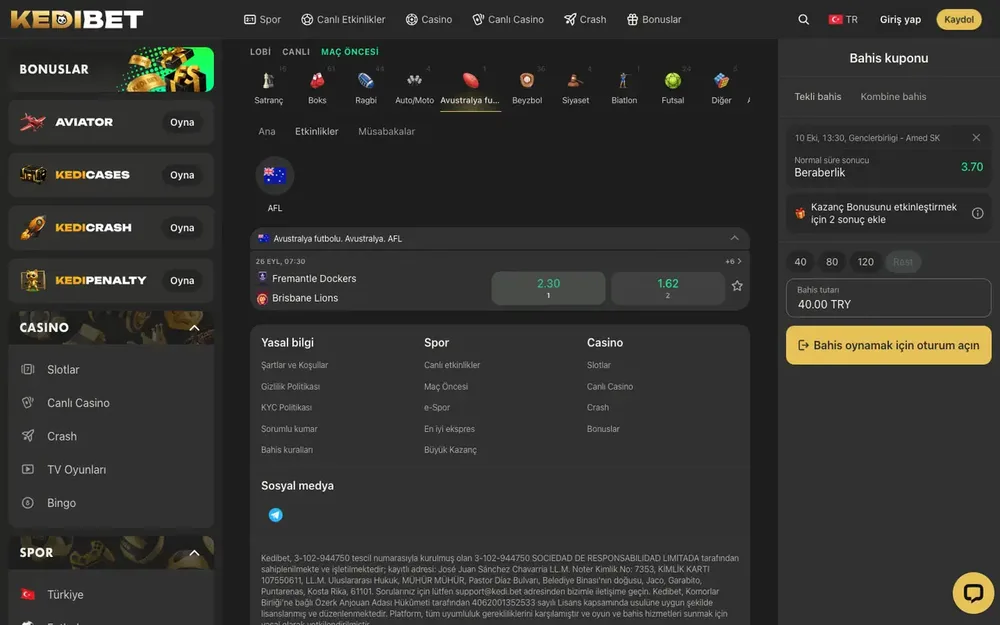
Task: Switch to Kombine bahis tab
Action: click(x=893, y=96)
